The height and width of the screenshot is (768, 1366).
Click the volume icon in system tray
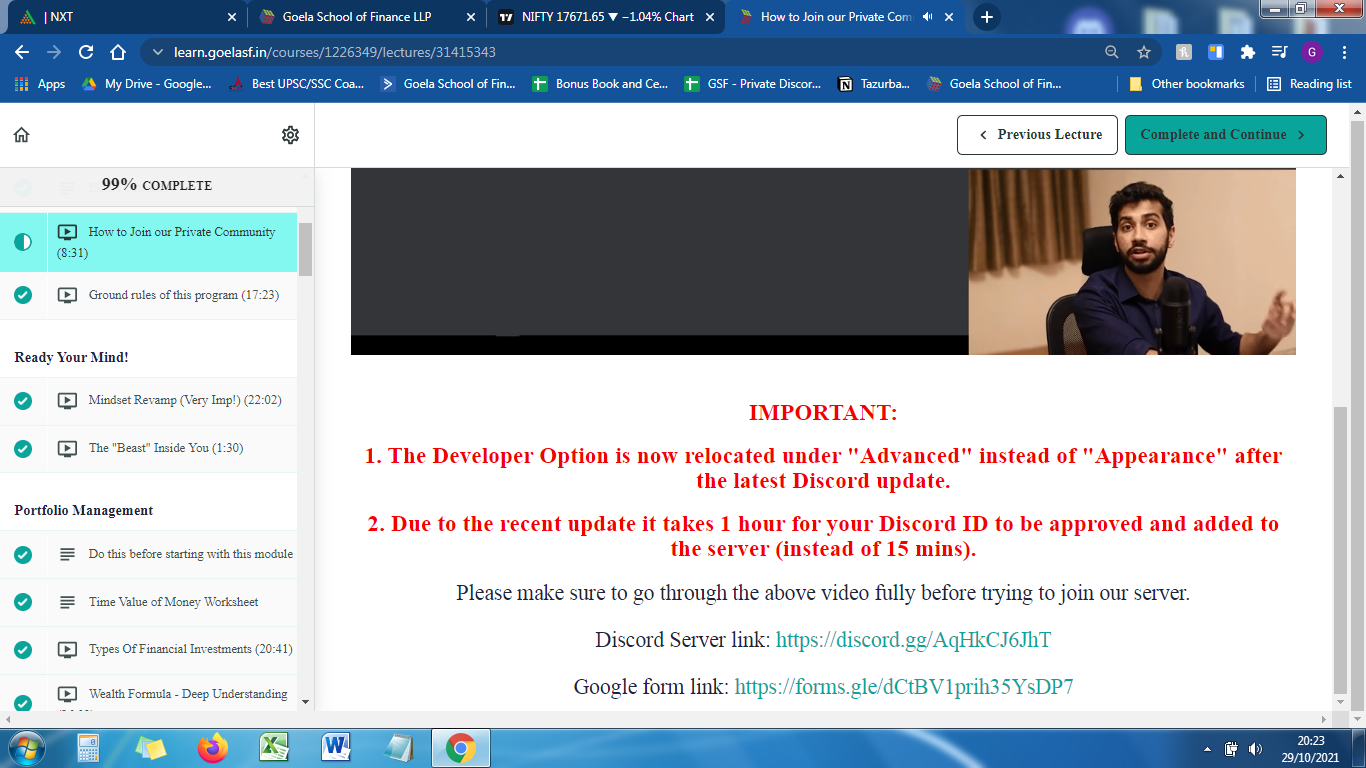pos(1255,748)
